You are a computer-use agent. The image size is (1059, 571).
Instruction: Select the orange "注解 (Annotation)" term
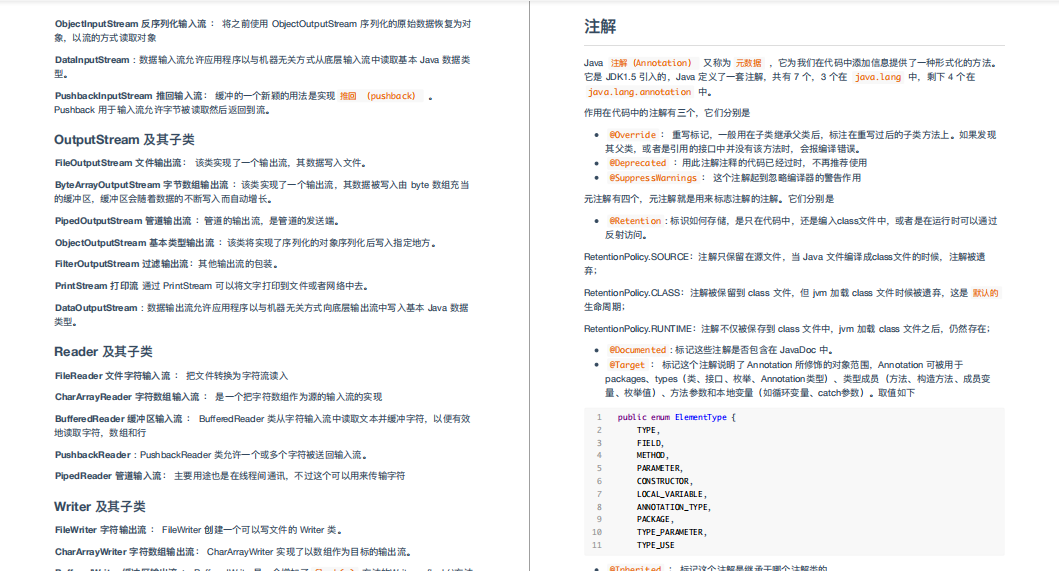point(651,63)
